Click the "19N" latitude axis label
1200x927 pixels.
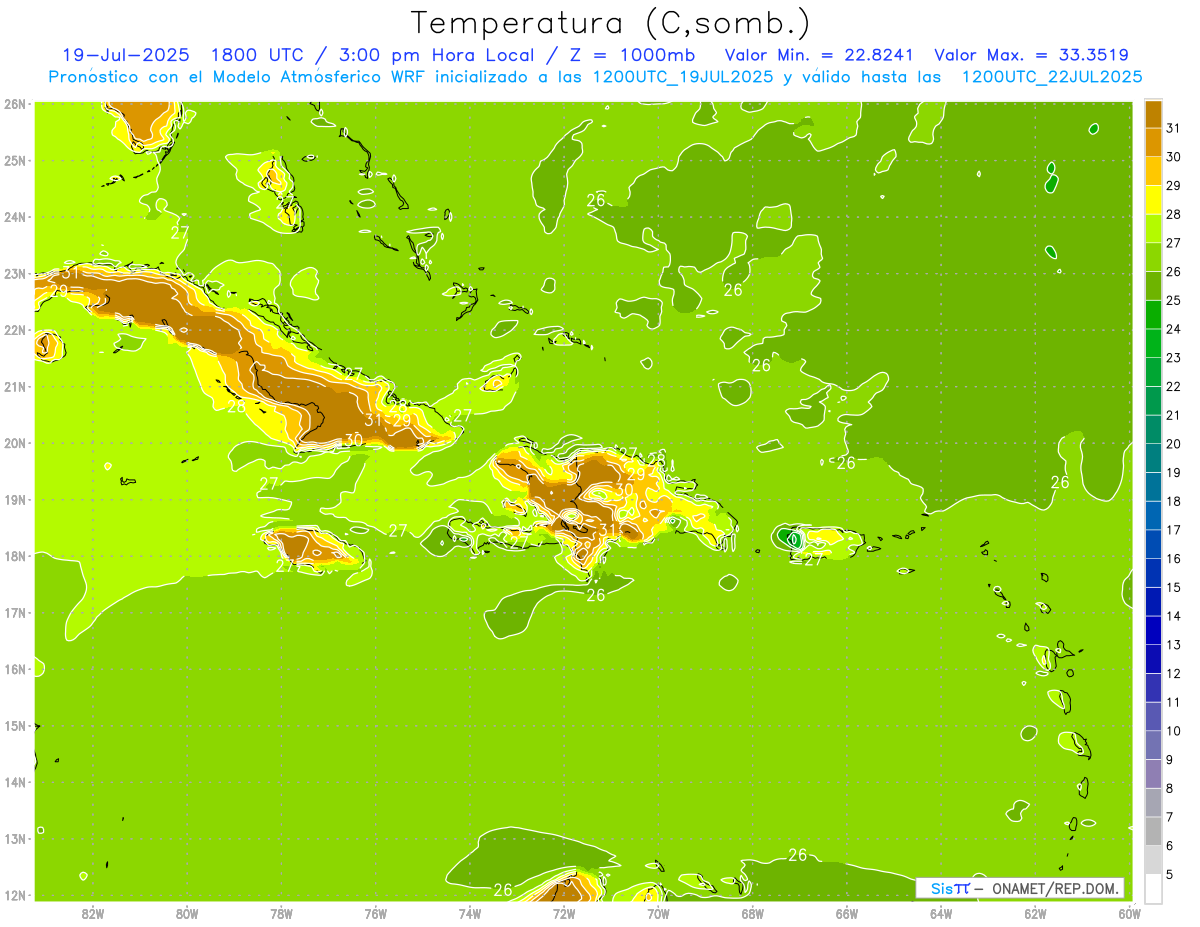pos(15,499)
